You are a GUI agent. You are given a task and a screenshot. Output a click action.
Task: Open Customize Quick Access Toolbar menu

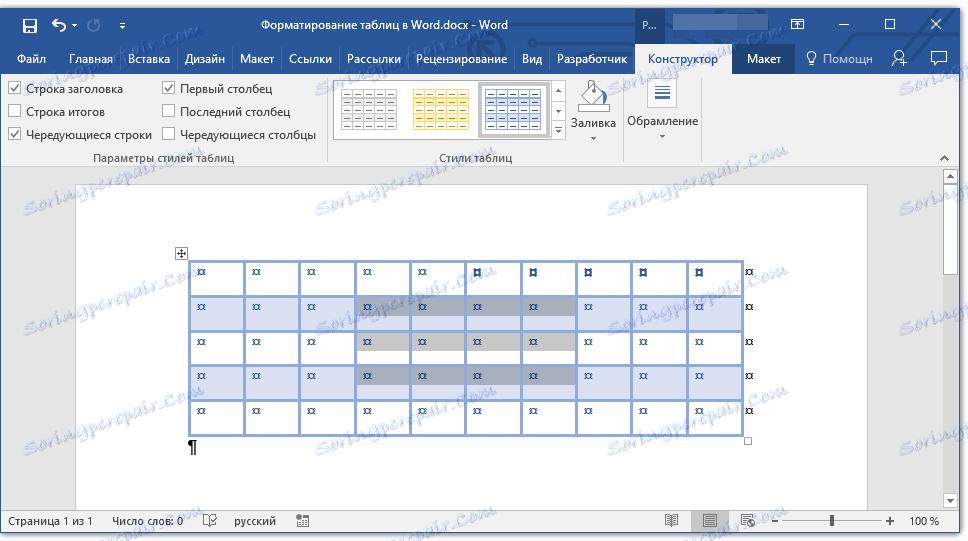click(122, 26)
